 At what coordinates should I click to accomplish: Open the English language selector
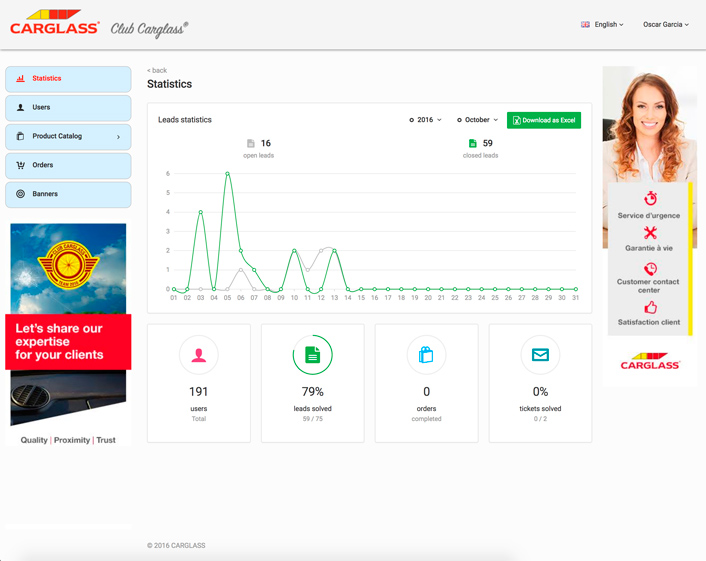point(602,24)
